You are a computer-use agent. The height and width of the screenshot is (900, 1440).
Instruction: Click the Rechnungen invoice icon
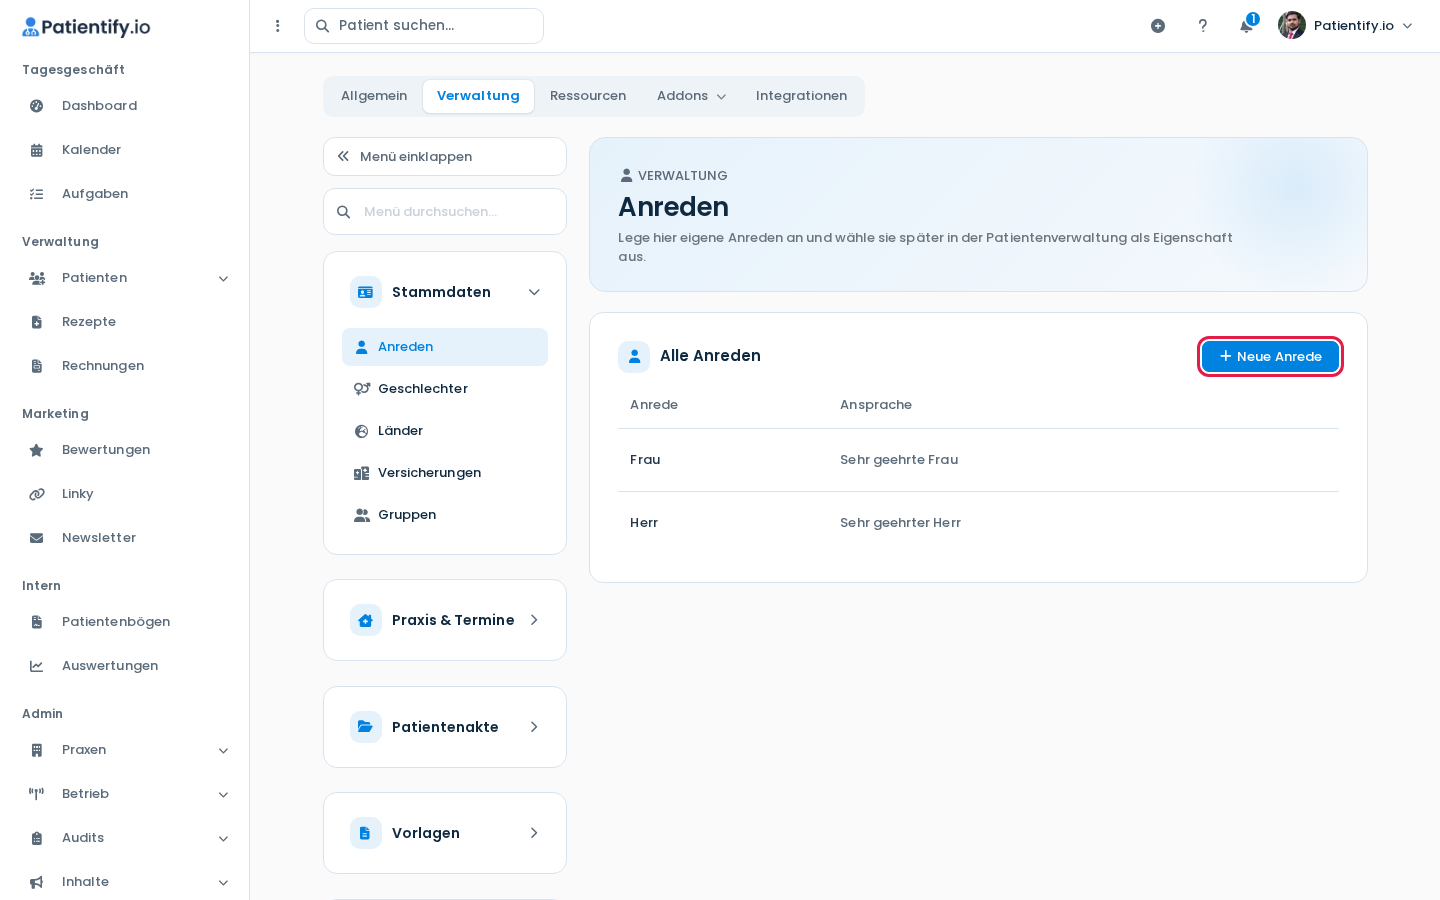click(x=37, y=366)
